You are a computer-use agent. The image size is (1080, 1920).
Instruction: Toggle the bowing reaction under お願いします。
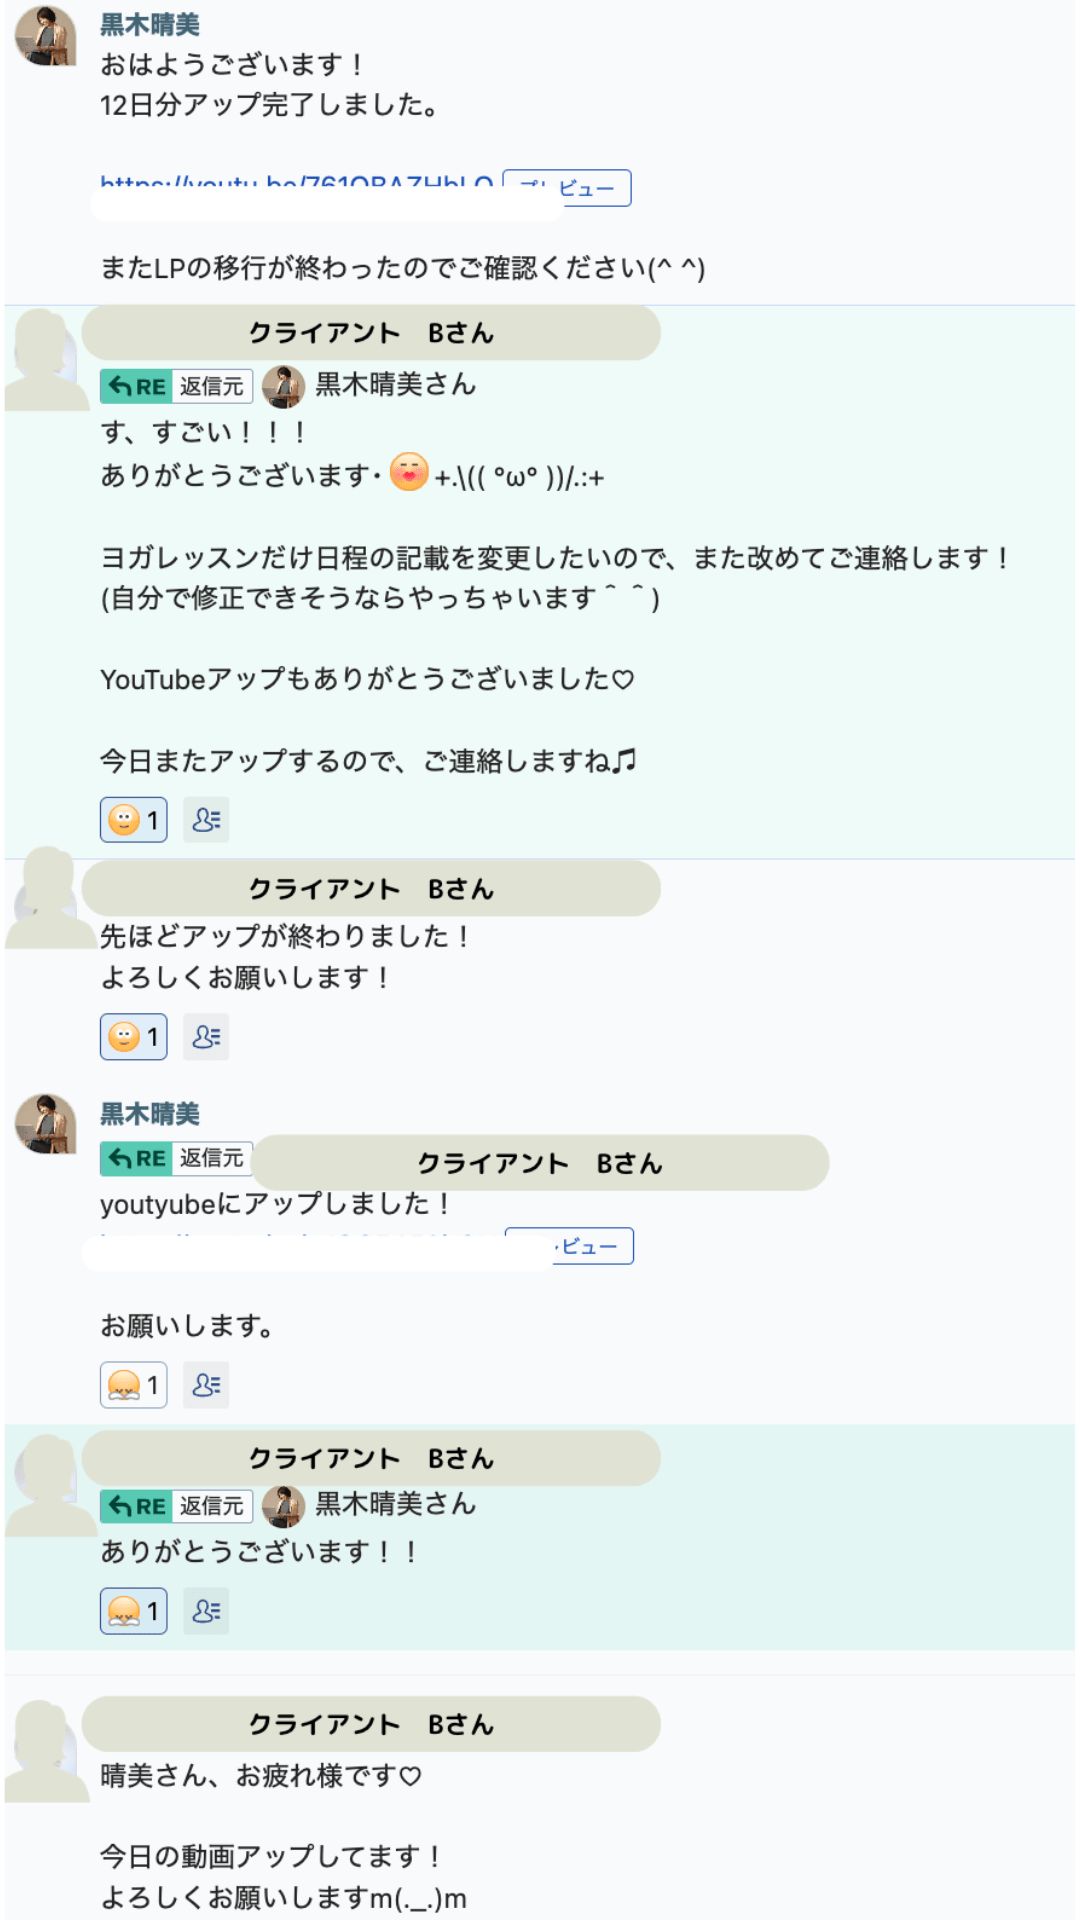pos(133,1385)
